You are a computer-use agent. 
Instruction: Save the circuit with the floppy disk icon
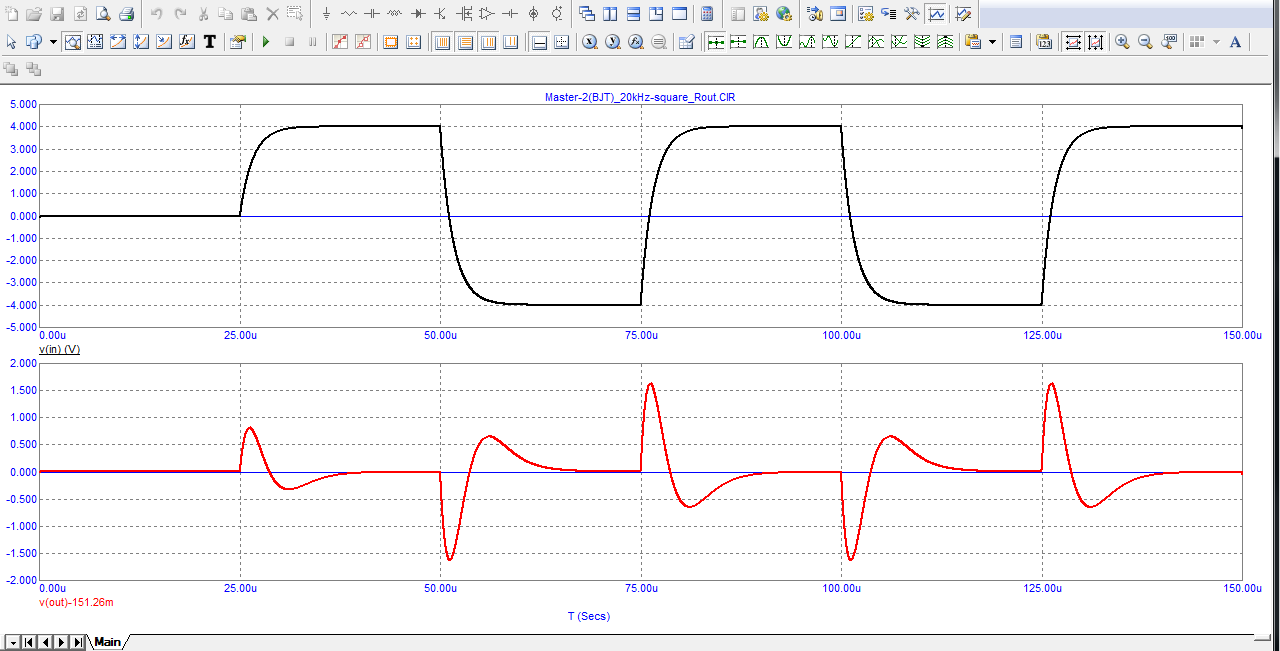pyautogui.click(x=57, y=14)
